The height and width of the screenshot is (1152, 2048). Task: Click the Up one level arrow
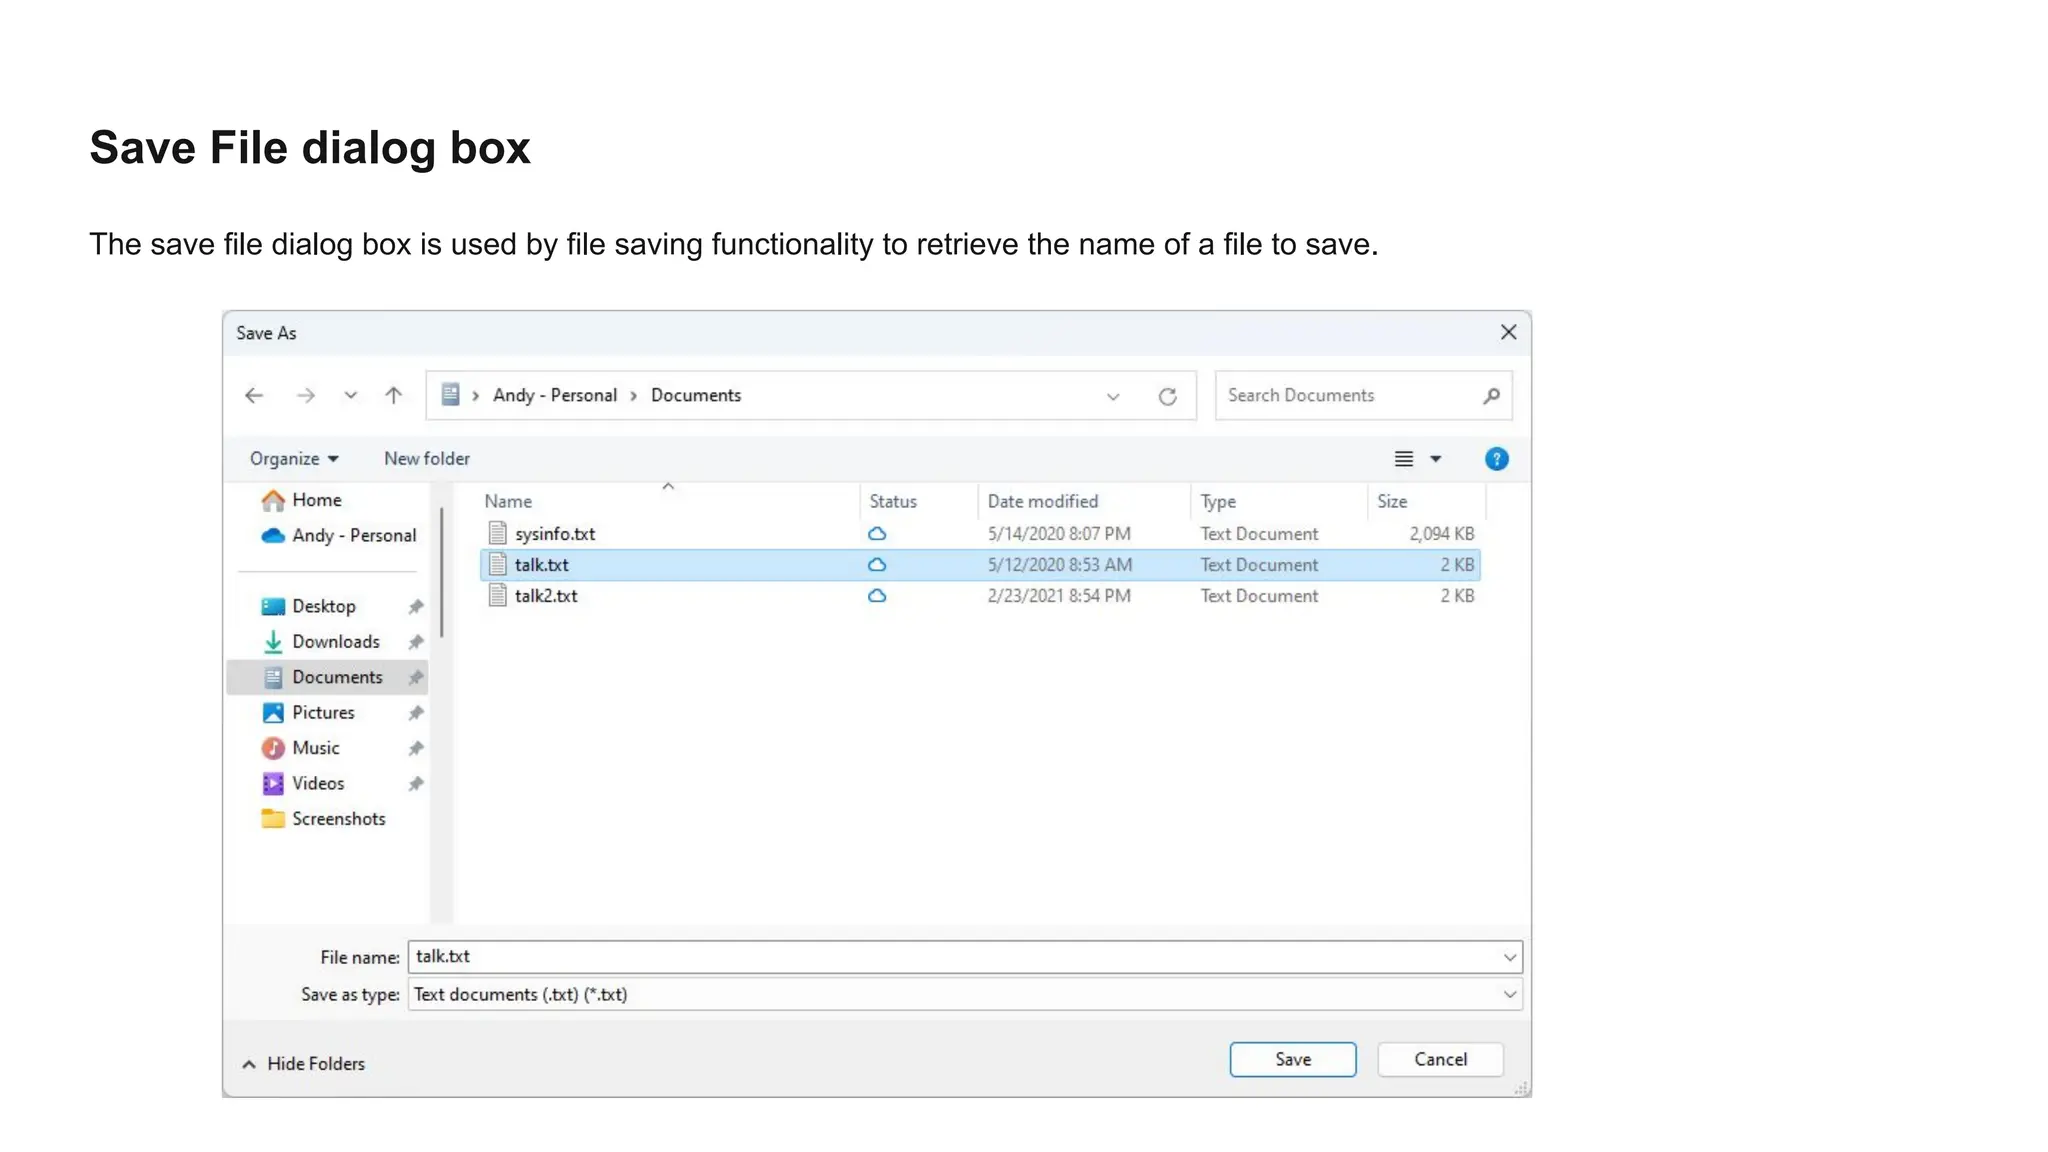(394, 396)
